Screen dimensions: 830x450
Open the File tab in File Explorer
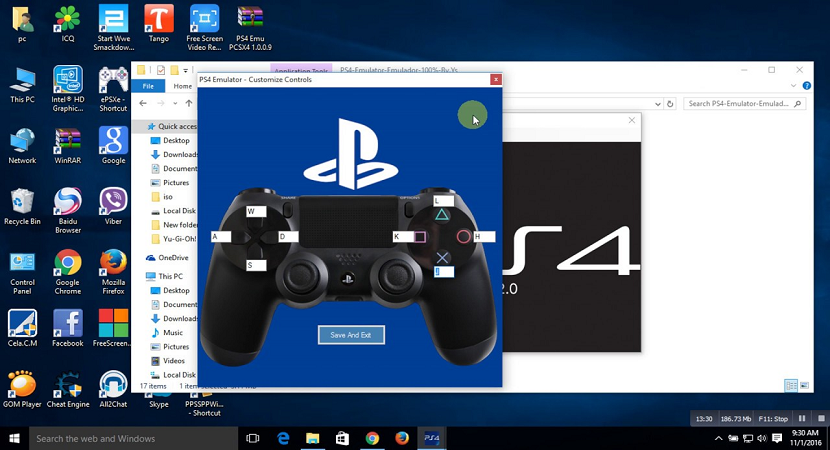tap(148, 86)
